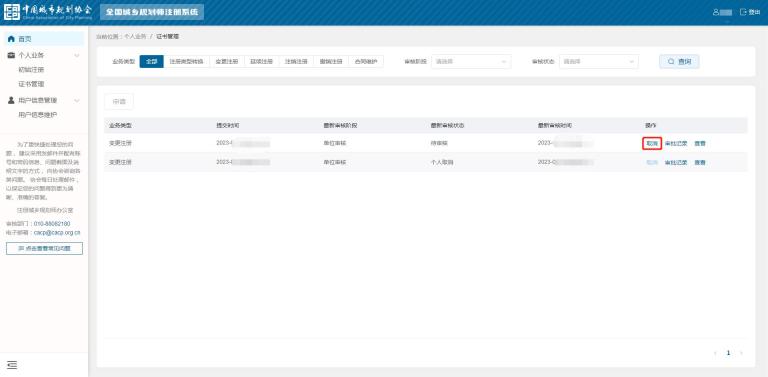Go to next page using right arrow

[742, 353]
